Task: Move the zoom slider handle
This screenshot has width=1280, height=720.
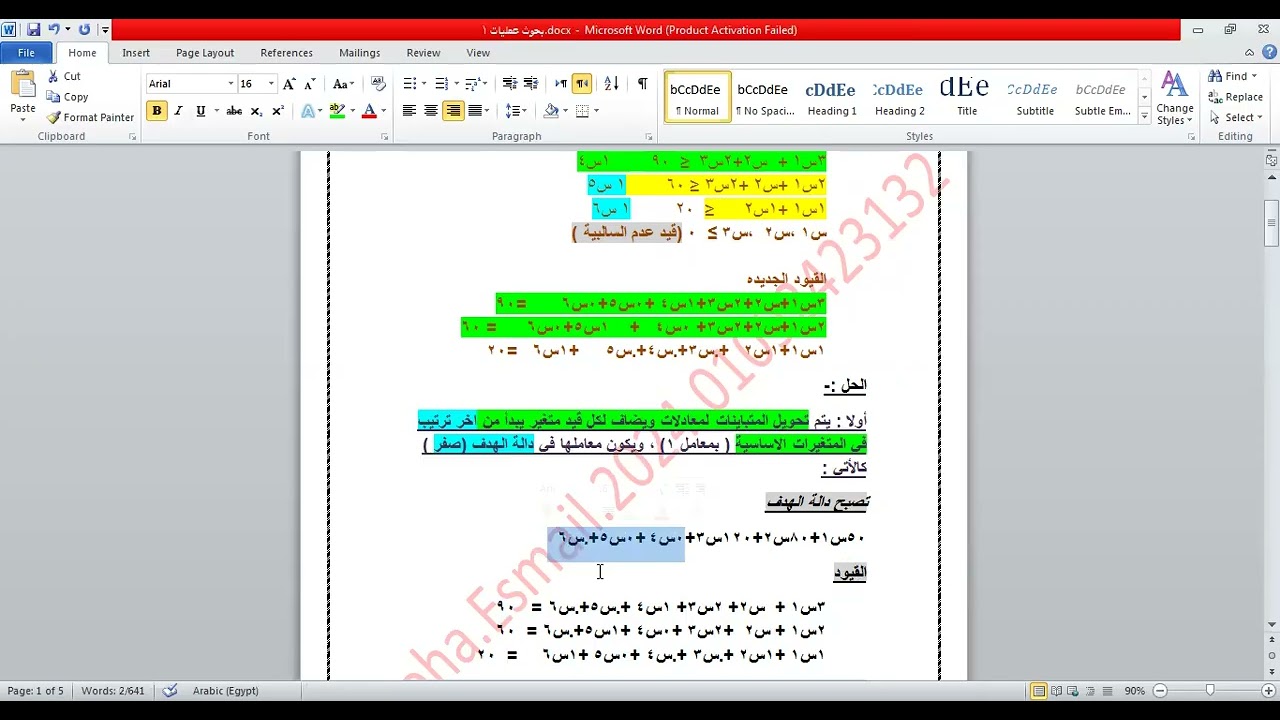Action: [1210, 691]
